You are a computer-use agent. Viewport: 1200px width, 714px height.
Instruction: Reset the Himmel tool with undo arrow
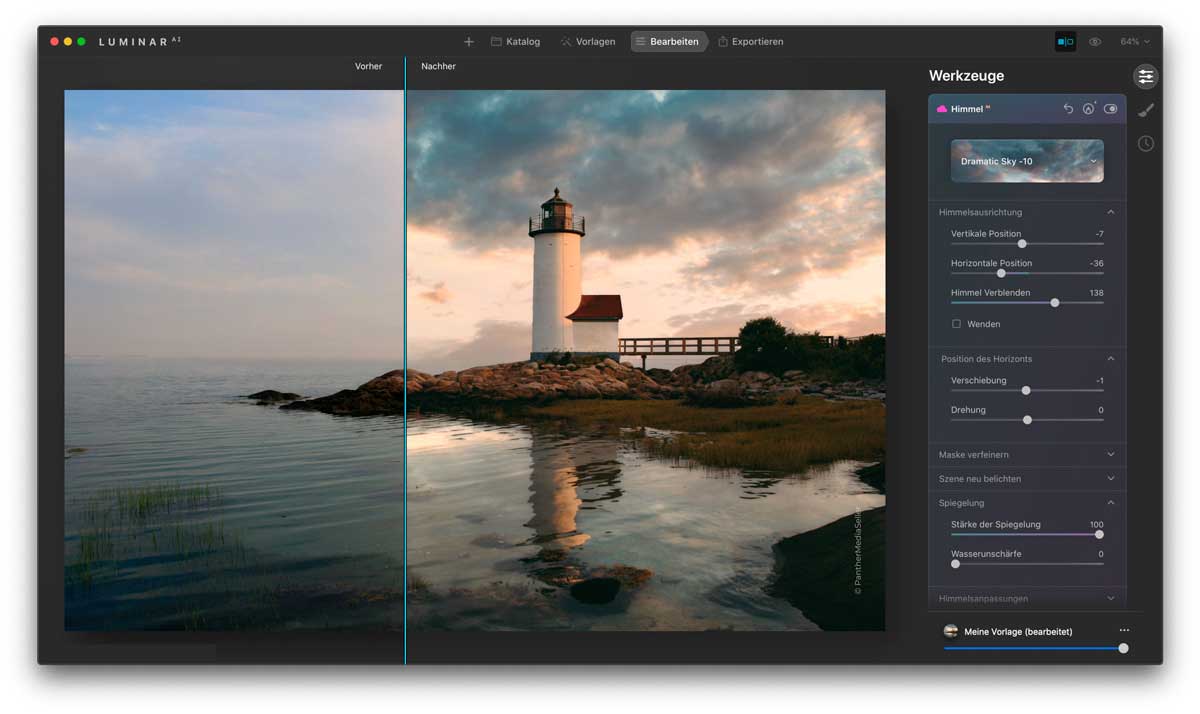point(1068,109)
